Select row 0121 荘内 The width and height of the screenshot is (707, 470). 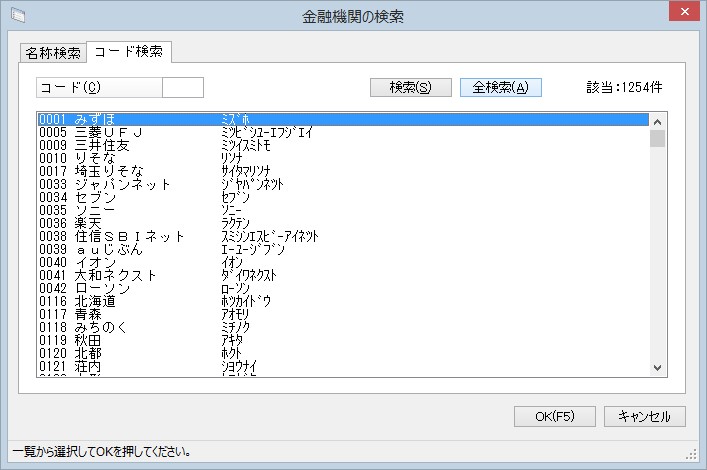(x=343, y=366)
